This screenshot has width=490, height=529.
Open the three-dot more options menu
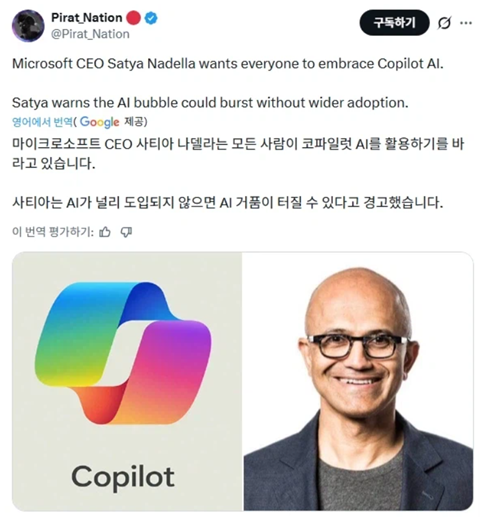(466, 23)
